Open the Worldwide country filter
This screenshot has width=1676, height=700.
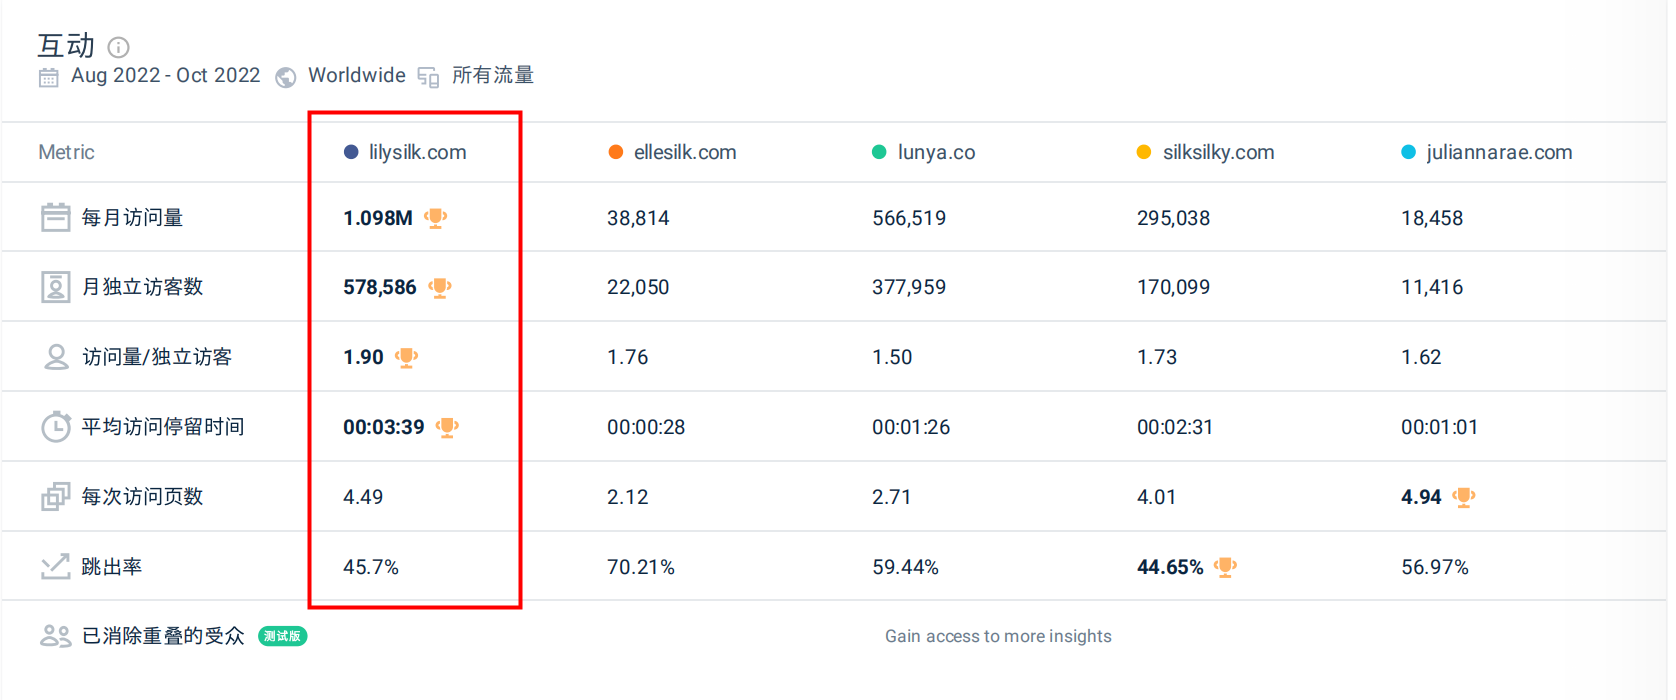pos(357,76)
